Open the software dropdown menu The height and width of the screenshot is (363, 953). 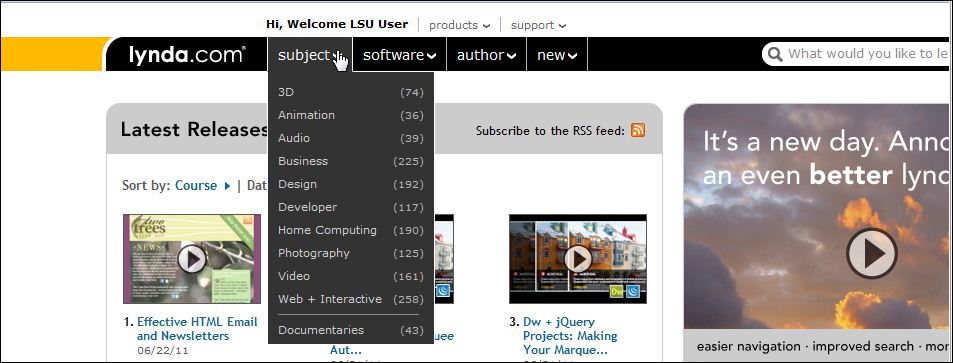tap(399, 55)
